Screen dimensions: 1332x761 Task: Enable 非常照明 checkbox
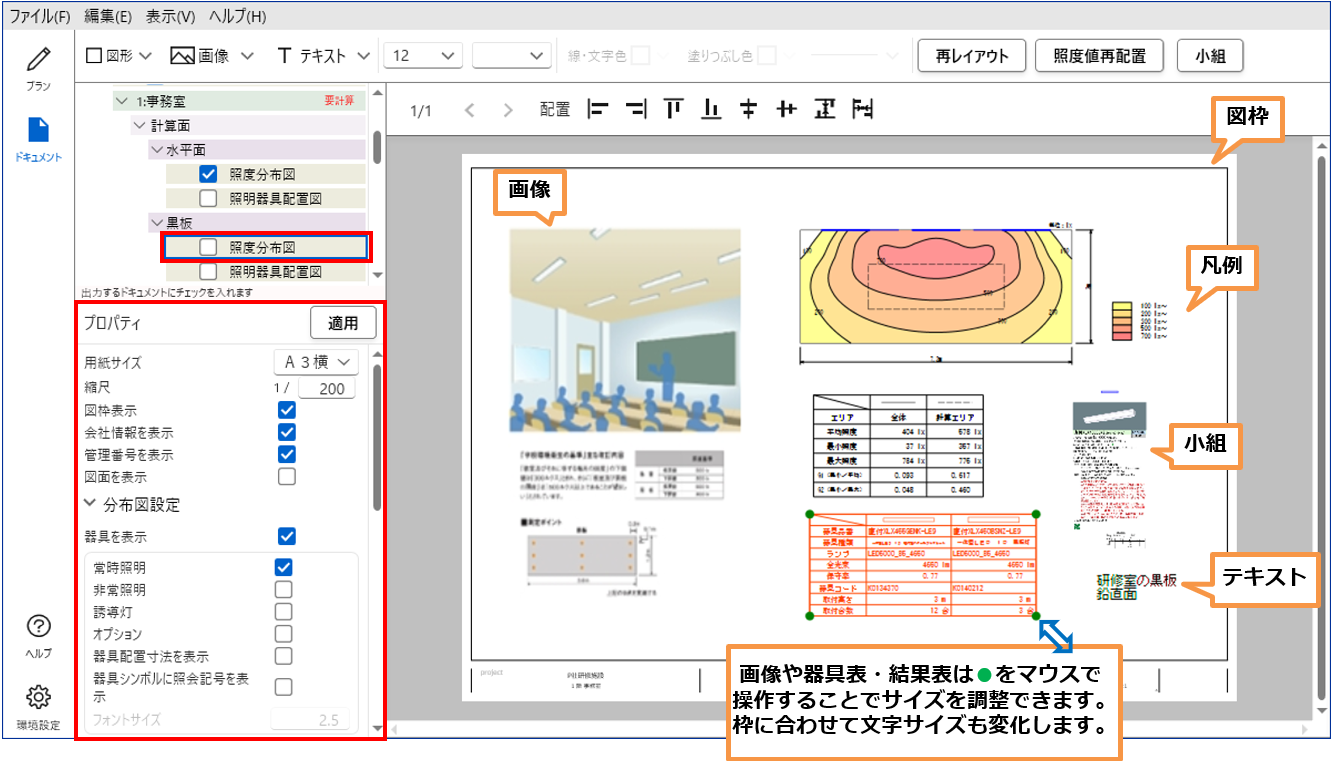[284, 590]
